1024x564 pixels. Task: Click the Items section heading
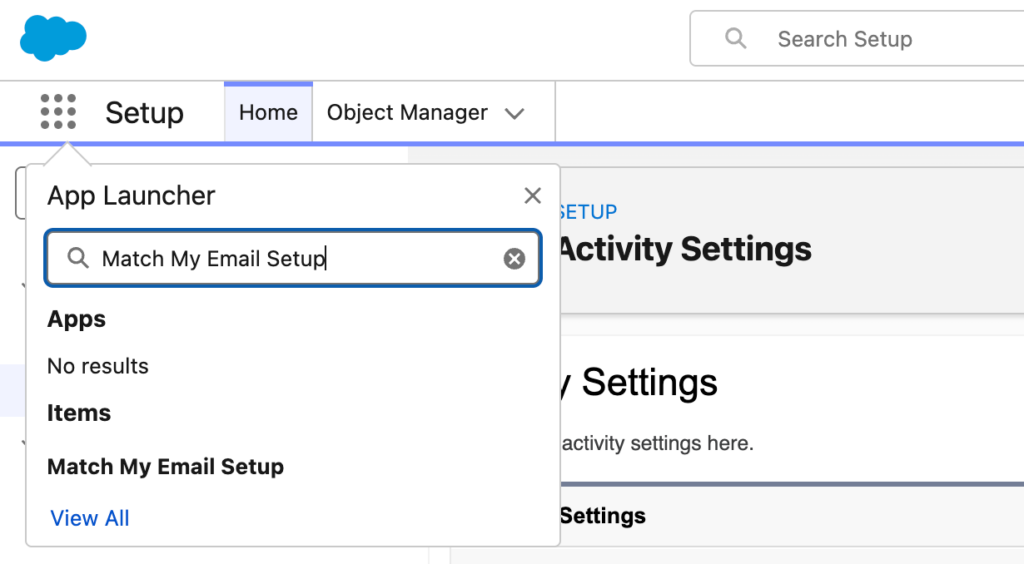(79, 413)
